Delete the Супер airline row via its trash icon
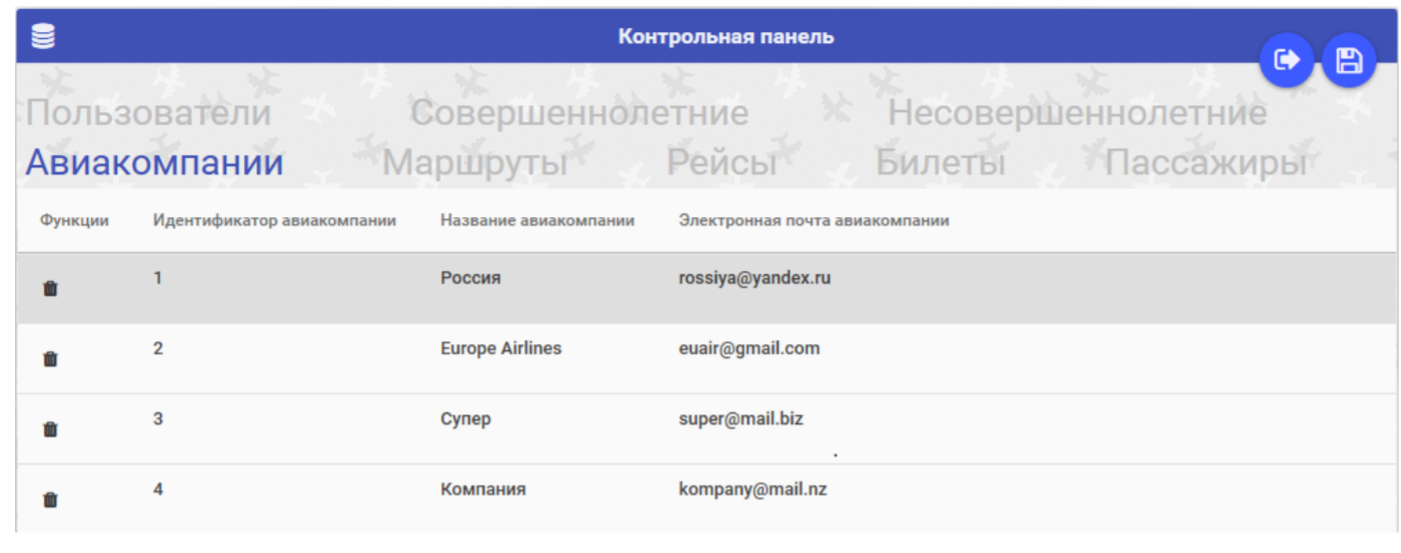 50,429
